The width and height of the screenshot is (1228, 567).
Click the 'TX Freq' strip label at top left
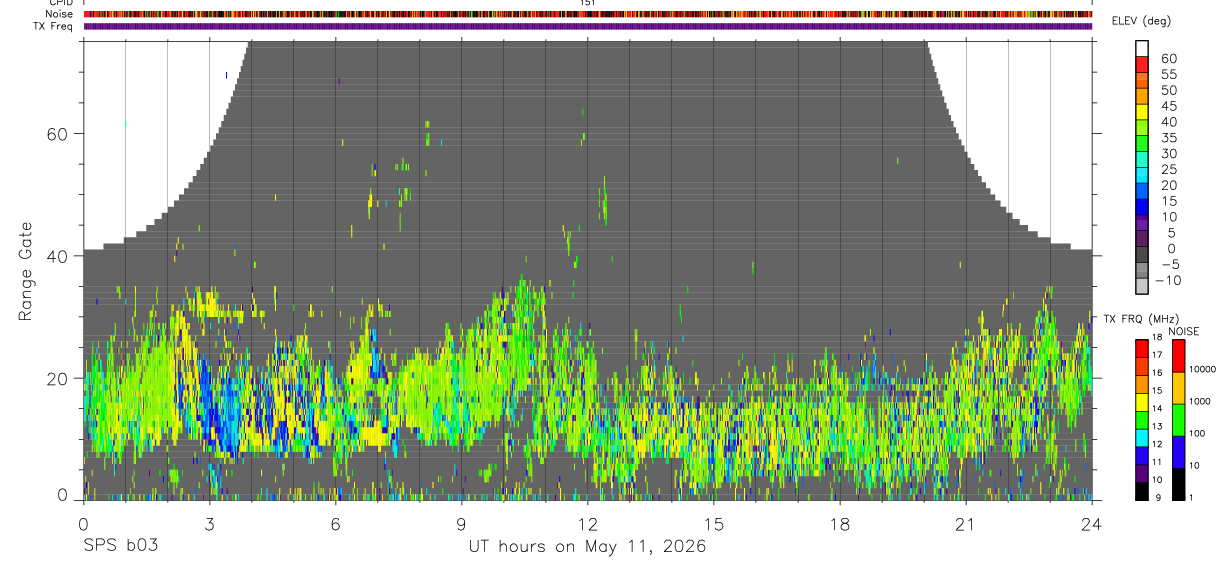click(x=55, y=26)
